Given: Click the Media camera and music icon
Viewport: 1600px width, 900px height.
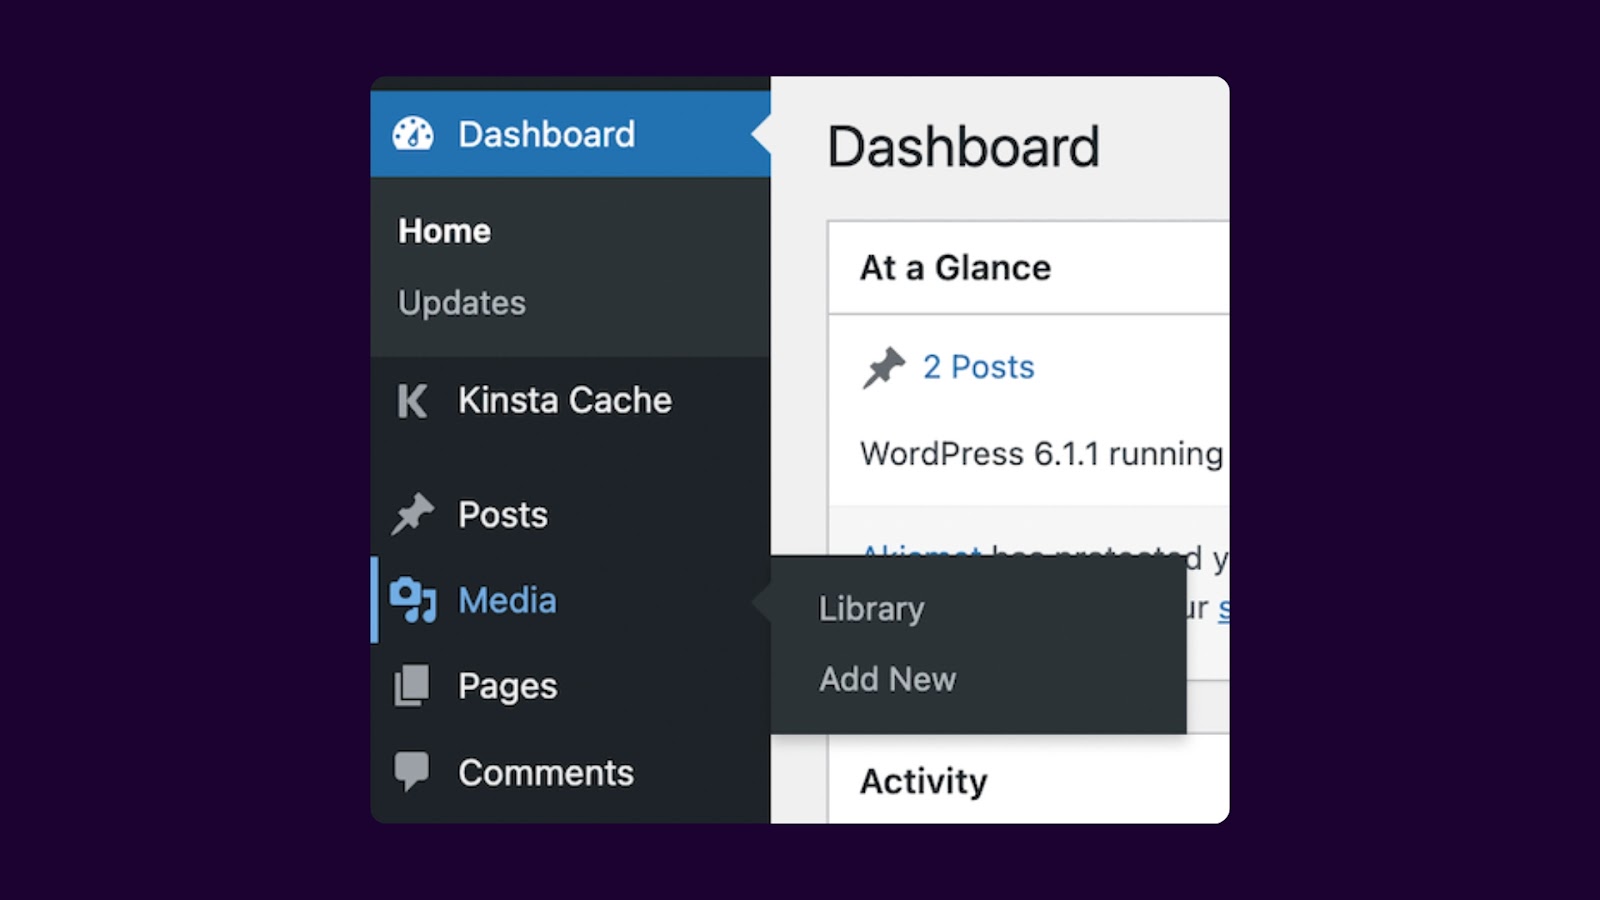Looking at the screenshot, I should (413, 600).
